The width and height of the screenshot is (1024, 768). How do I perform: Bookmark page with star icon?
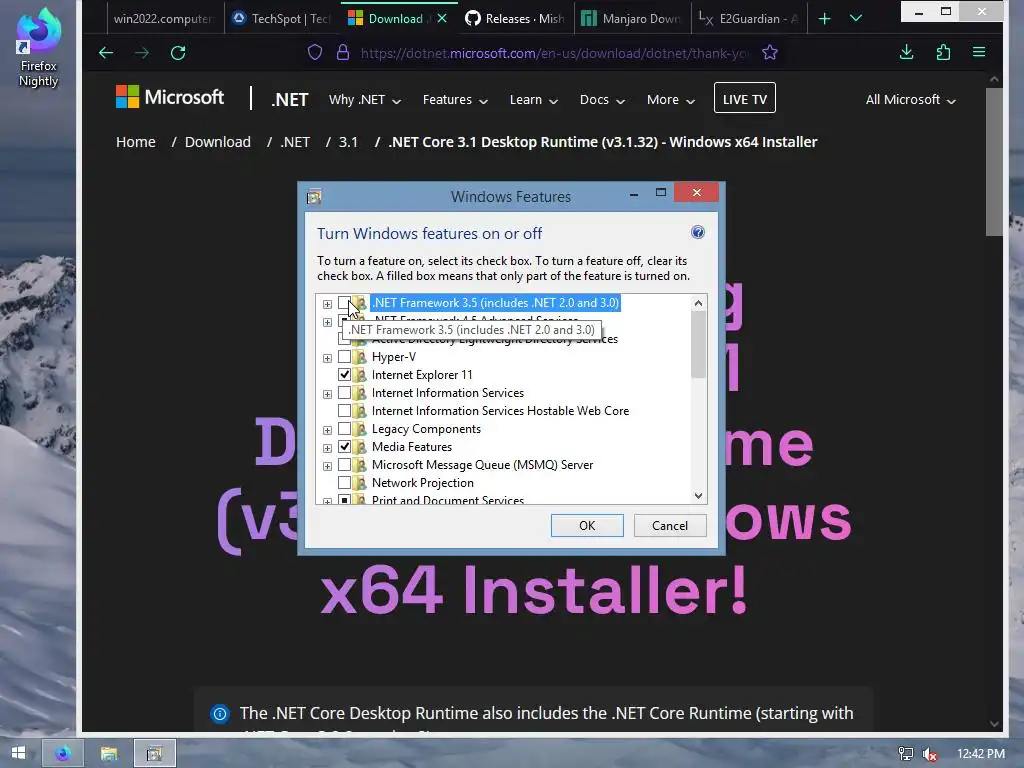770,53
